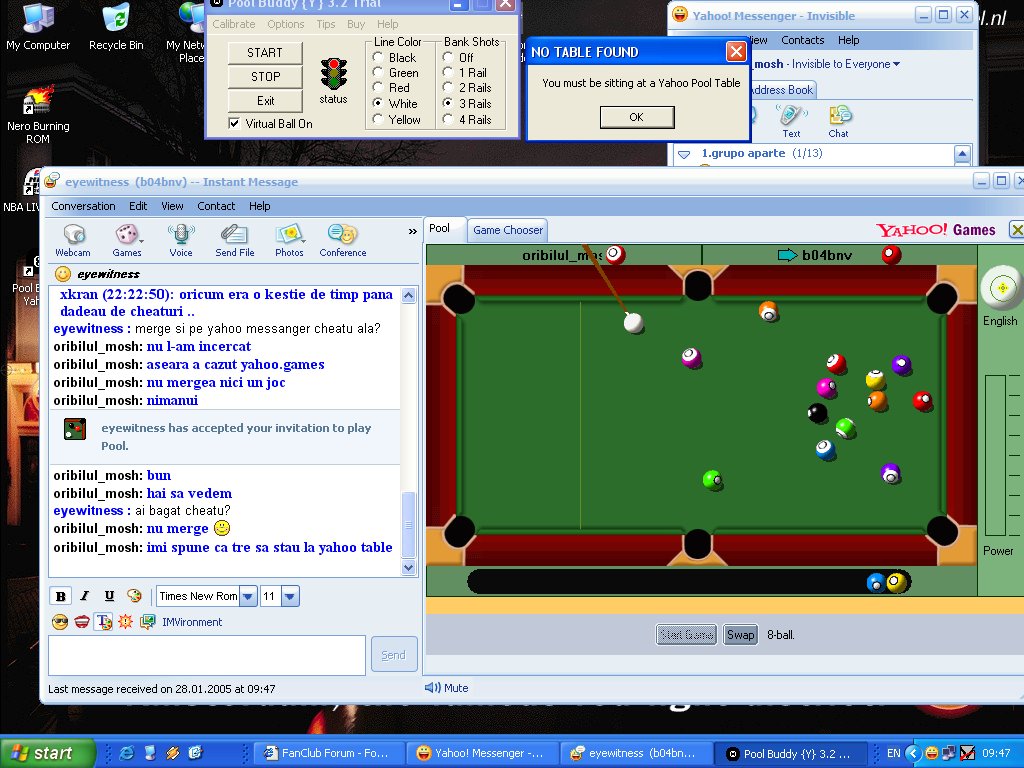This screenshot has height=768, width=1024.
Task: Open the Conversation menu
Action: (x=84, y=206)
